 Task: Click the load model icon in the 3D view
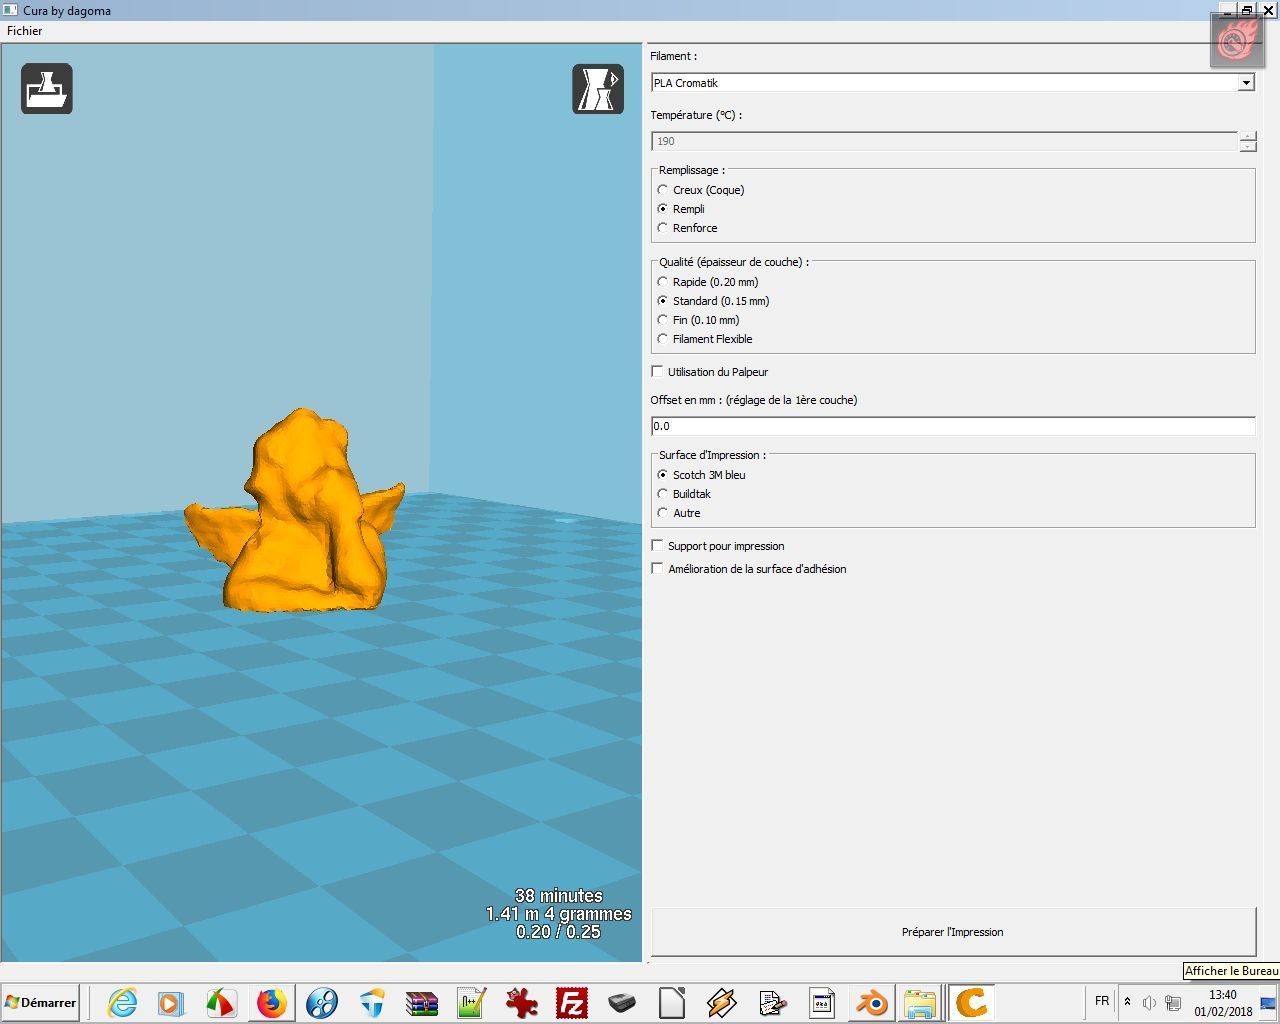pos(47,89)
